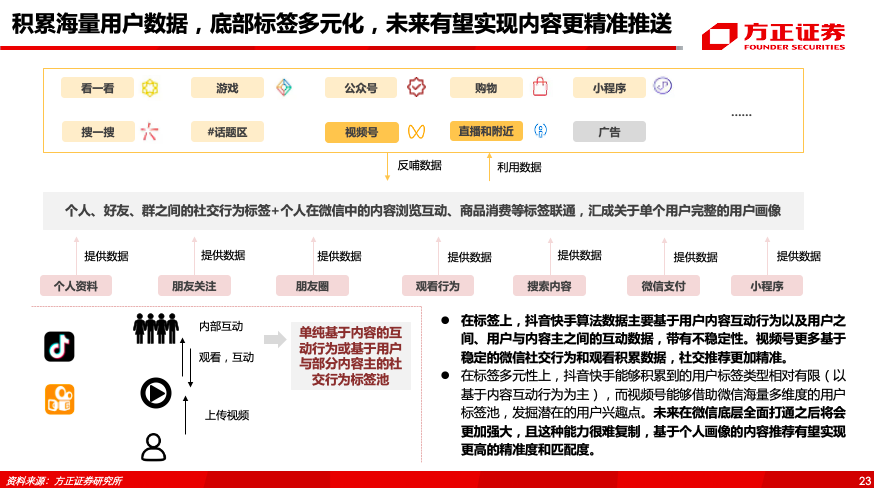Click the ellipsis …… in the top frame
This screenshot has height=488, width=874.
[741, 114]
